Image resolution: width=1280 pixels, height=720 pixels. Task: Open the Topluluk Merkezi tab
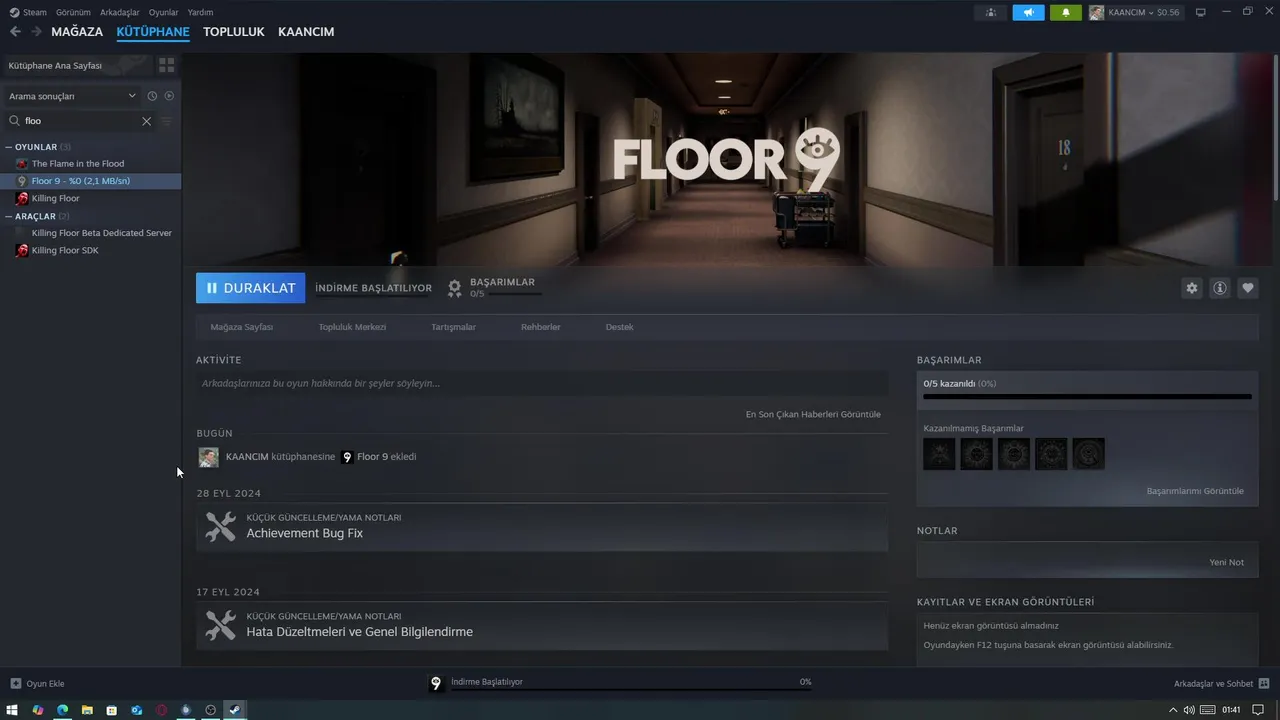point(352,327)
